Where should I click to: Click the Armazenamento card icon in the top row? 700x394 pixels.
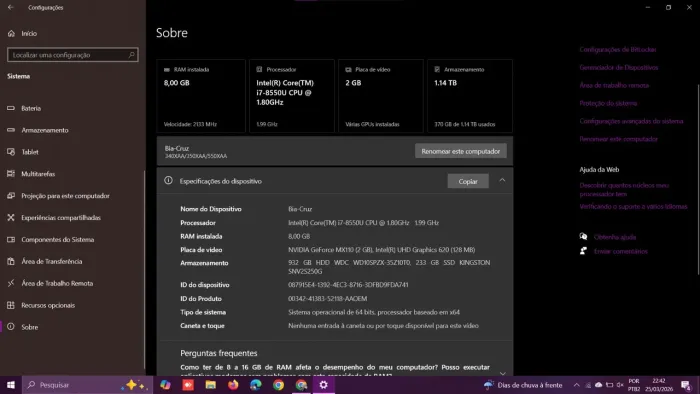pyautogui.click(x=437, y=70)
